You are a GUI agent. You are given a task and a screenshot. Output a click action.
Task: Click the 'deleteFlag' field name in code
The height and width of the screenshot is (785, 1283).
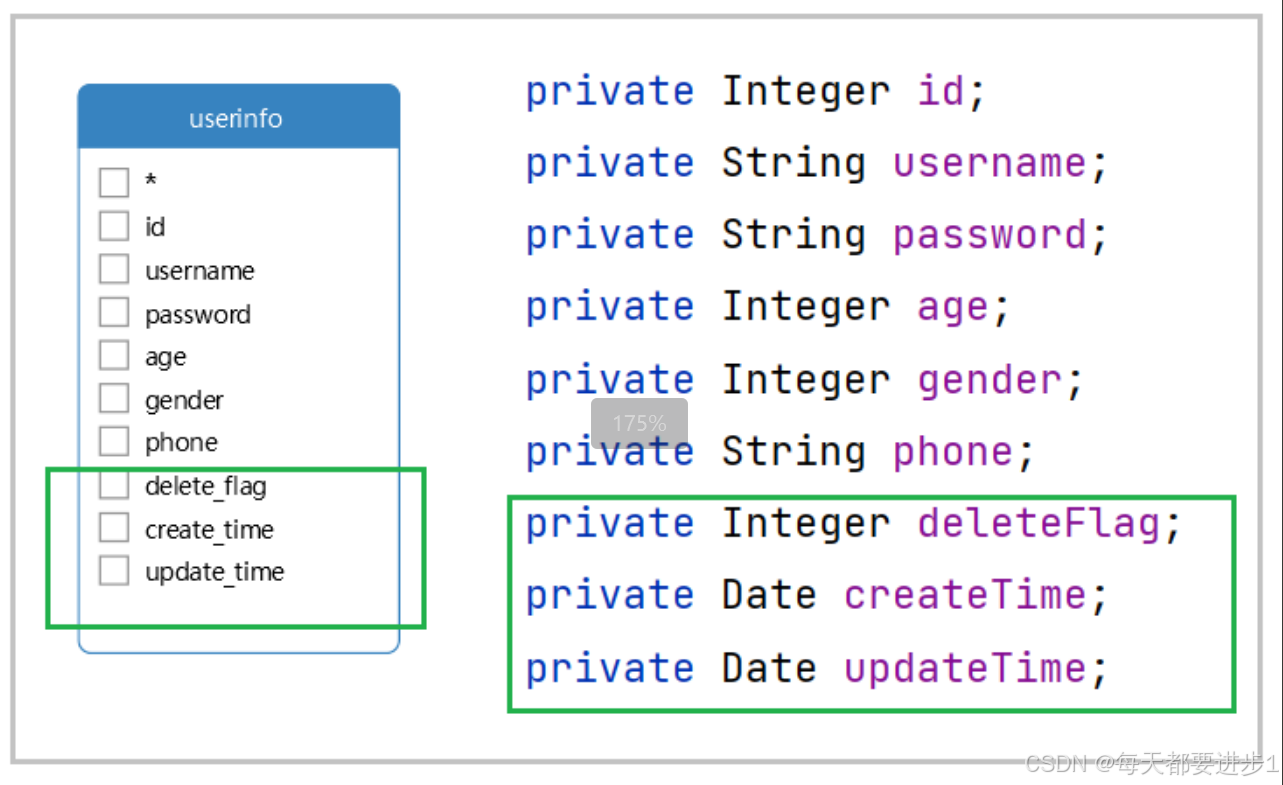click(1039, 523)
